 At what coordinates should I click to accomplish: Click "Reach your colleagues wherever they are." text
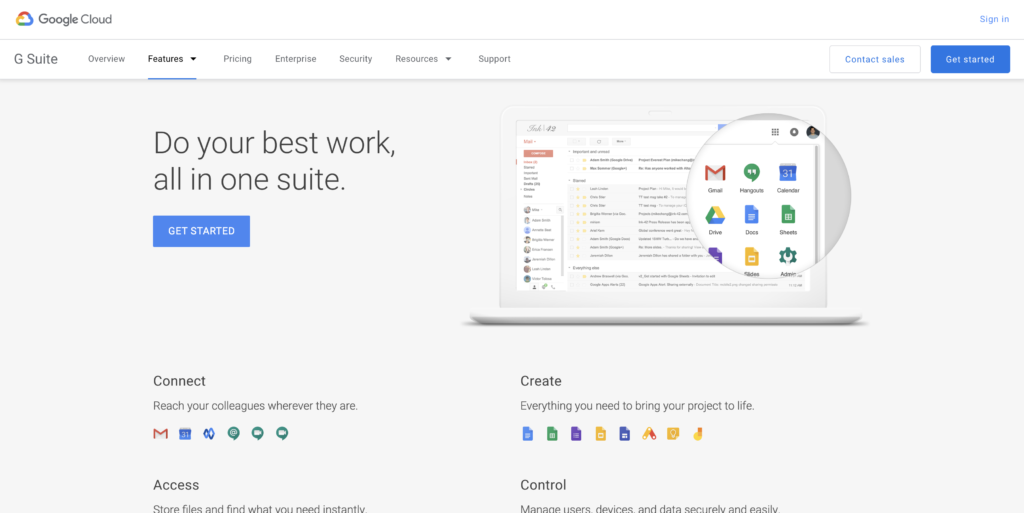coord(255,406)
